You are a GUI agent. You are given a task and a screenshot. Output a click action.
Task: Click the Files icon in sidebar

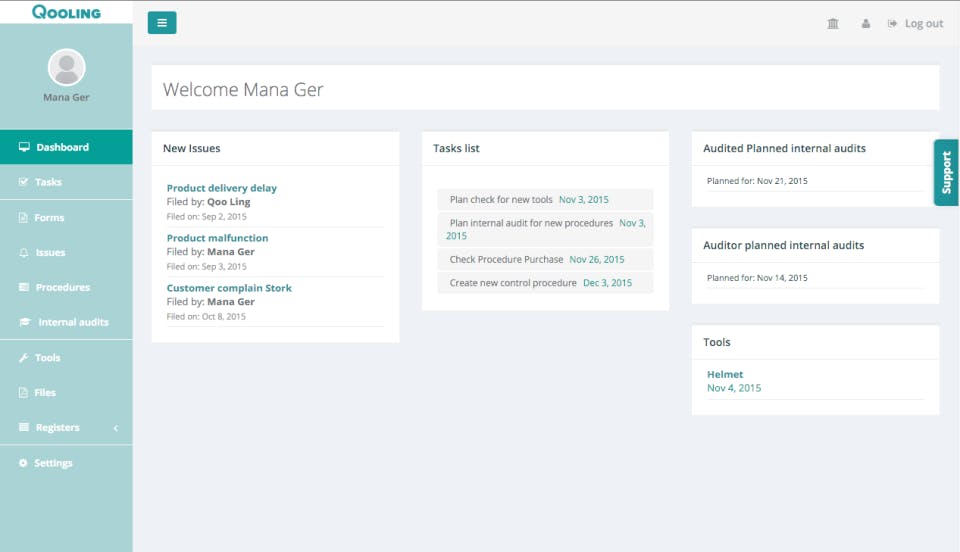pyautogui.click(x=24, y=393)
